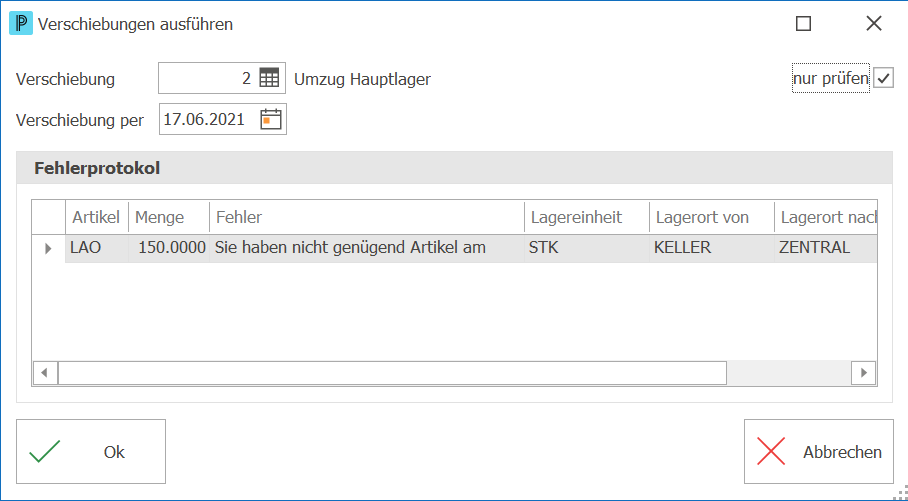Image resolution: width=908 pixels, height=501 pixels.
Task: Open the calendar picker for Verschiebung per
Action: coord(270,119)
